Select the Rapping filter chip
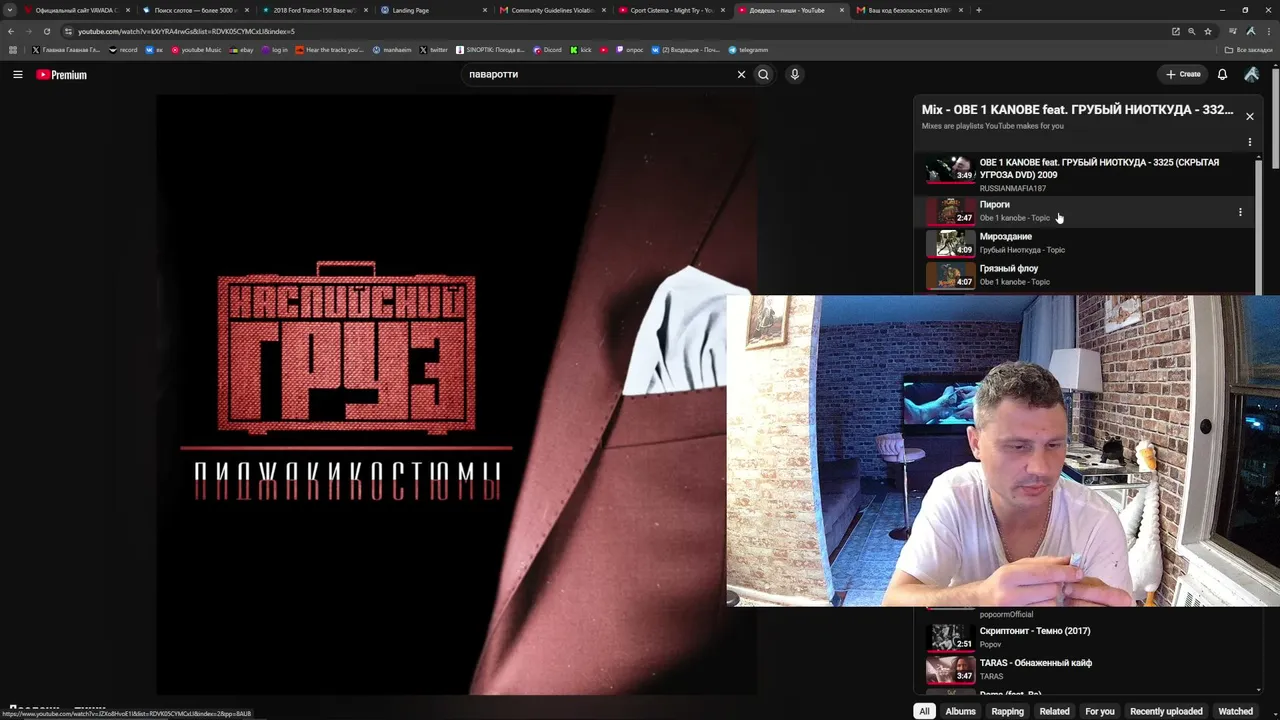Image resolution: width=1280 pixels, height=720 pixels. (1007, 711)
